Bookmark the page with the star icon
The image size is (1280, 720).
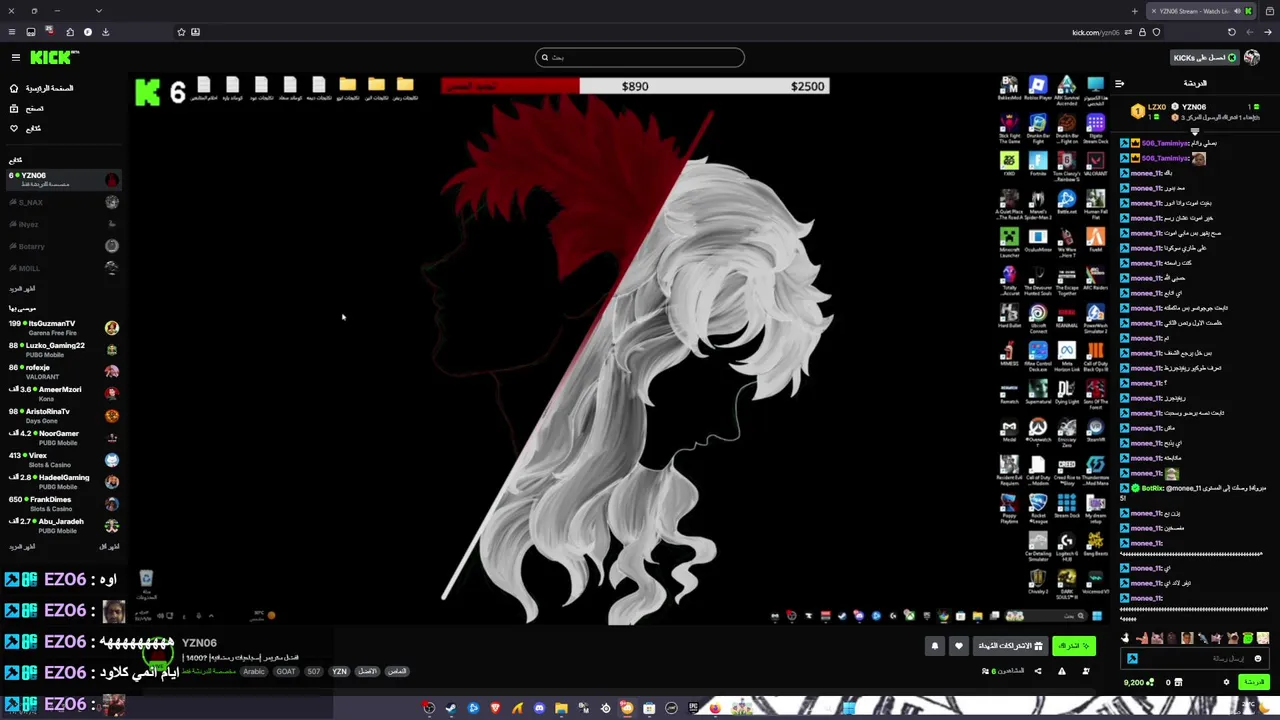pos(181,32)
